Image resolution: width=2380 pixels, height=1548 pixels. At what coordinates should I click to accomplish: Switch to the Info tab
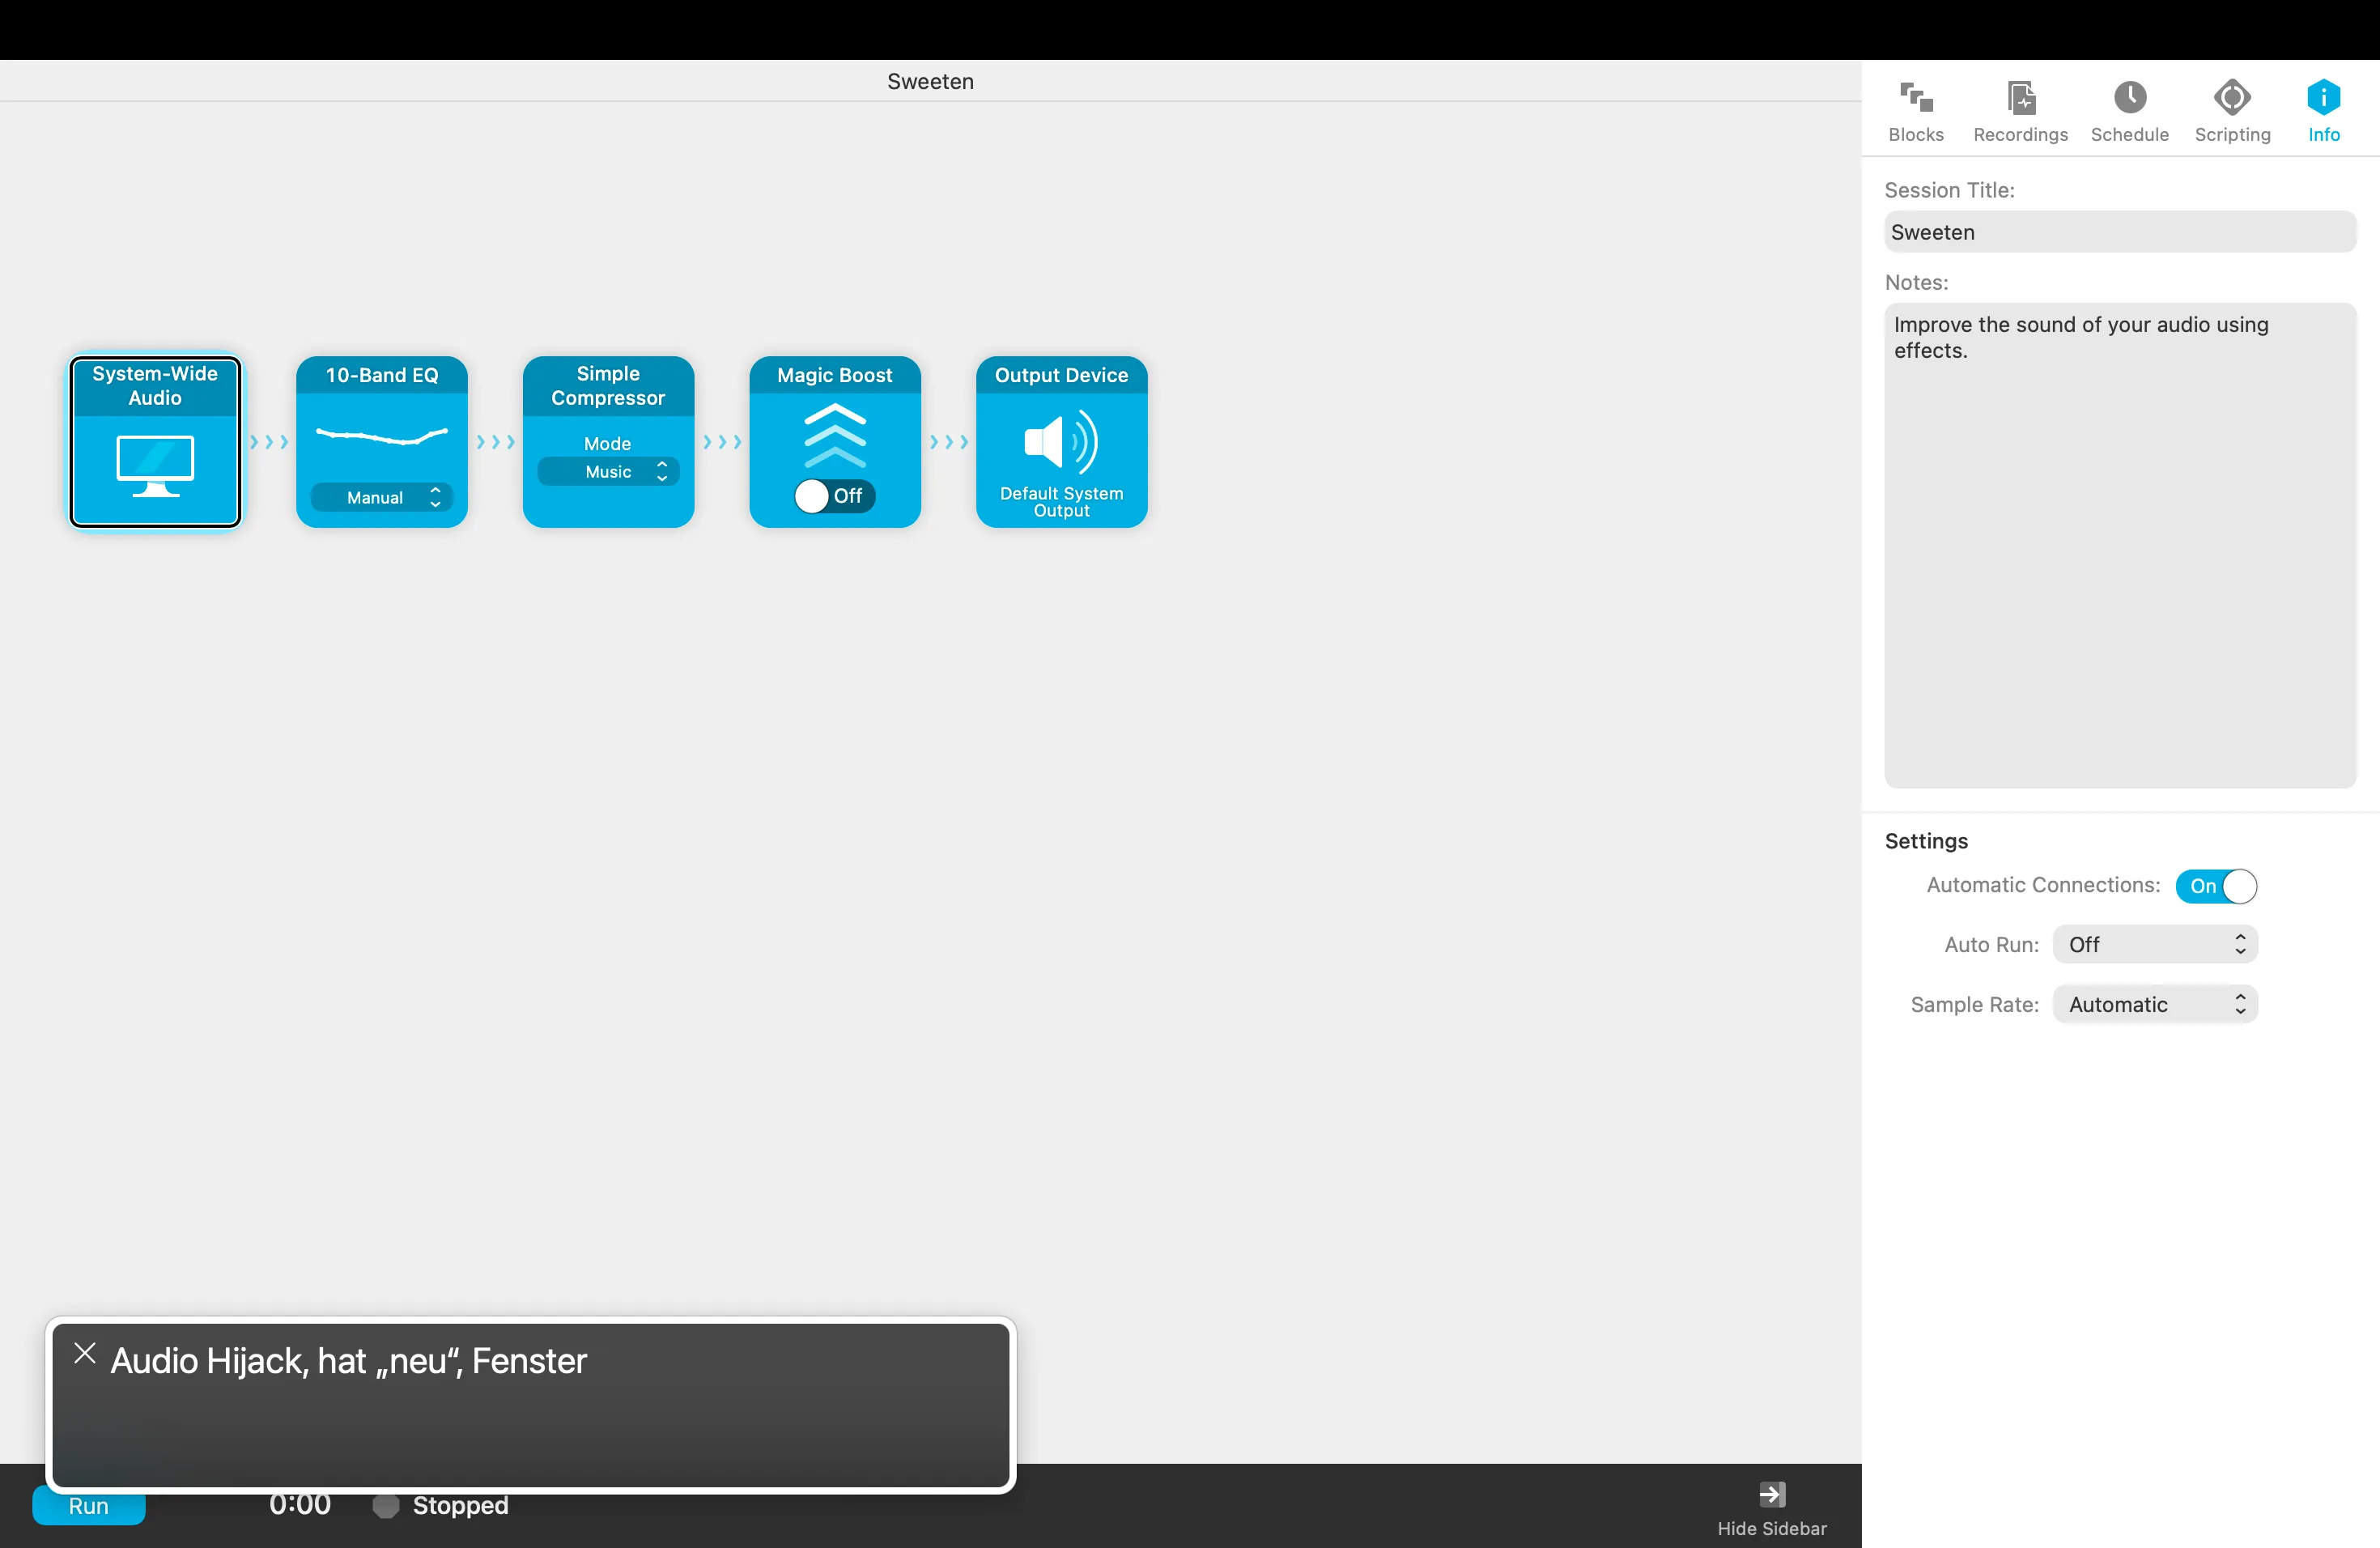2324,110
